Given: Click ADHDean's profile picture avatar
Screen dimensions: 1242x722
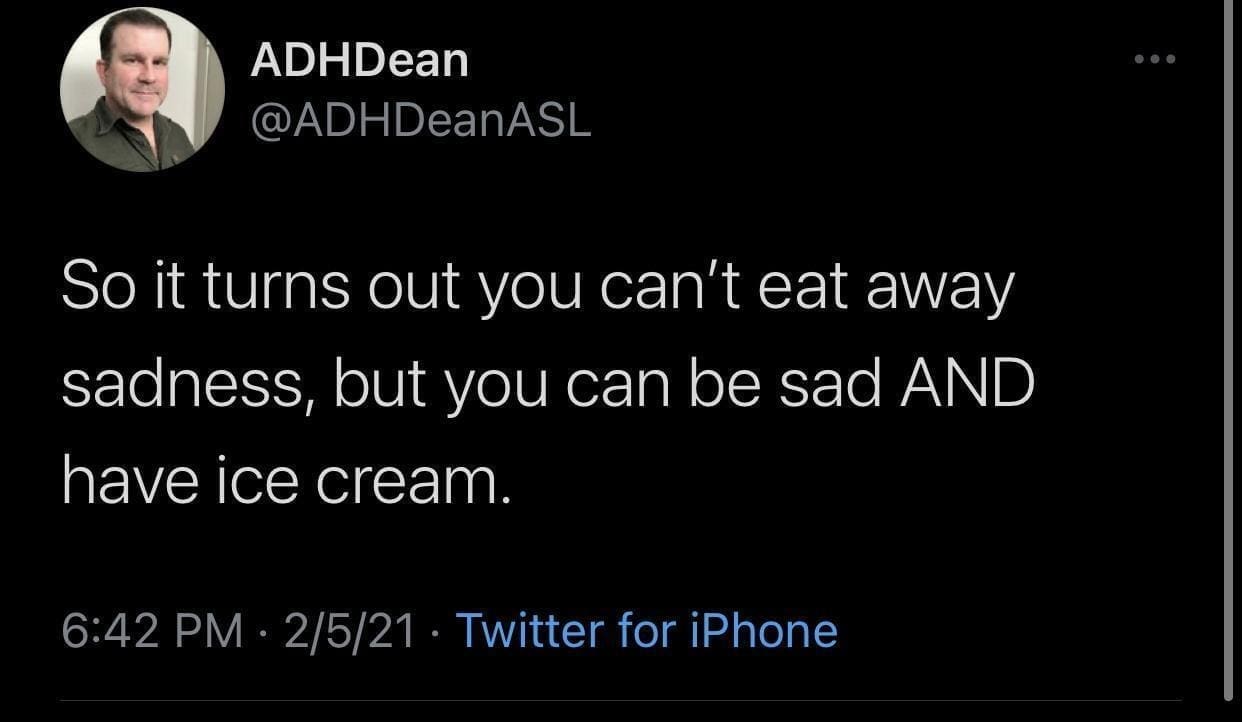Looking at the screenshot, I should click(141, 90).
